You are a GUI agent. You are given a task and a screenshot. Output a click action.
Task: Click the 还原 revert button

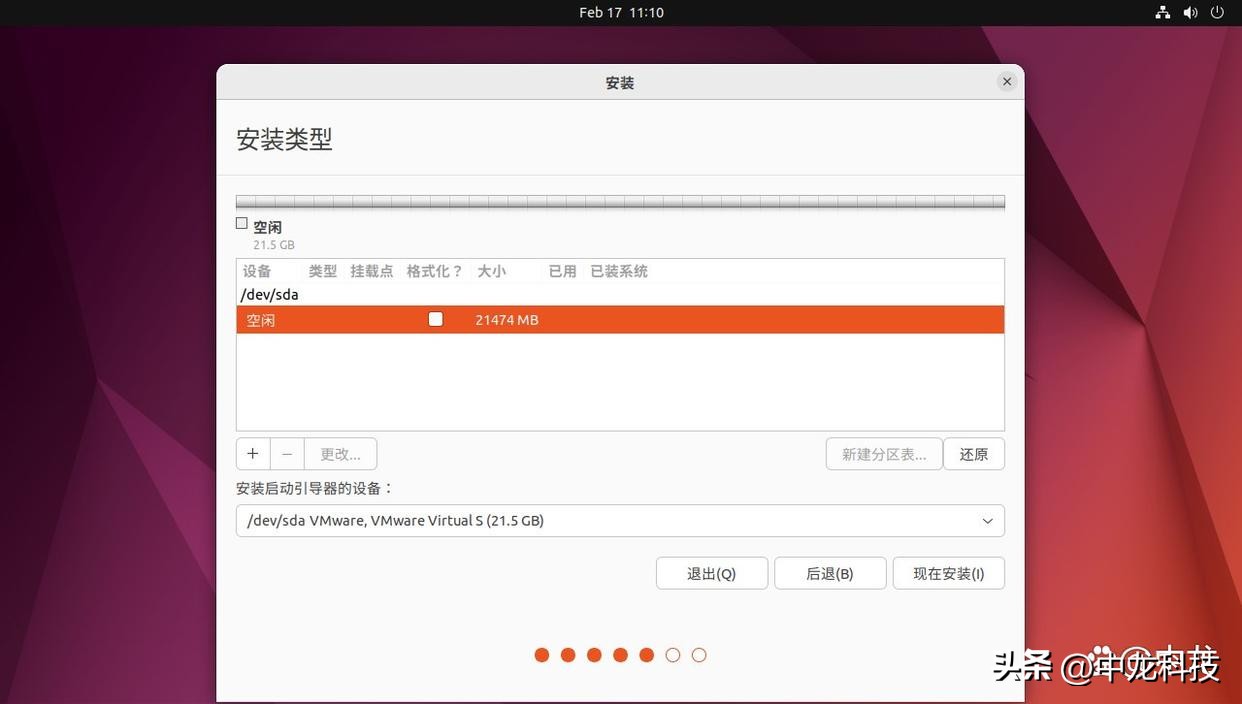pyautogui.click(x=972, y=453)
